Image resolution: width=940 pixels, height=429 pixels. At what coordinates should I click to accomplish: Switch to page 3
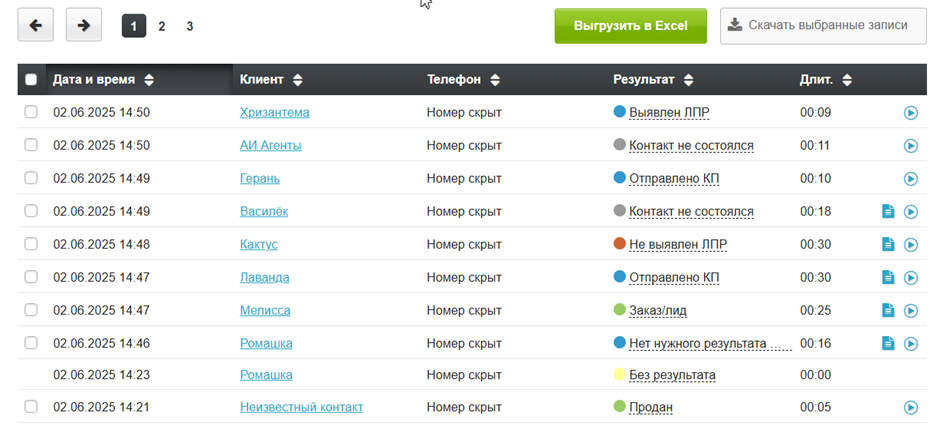click(x=190, y=26)
